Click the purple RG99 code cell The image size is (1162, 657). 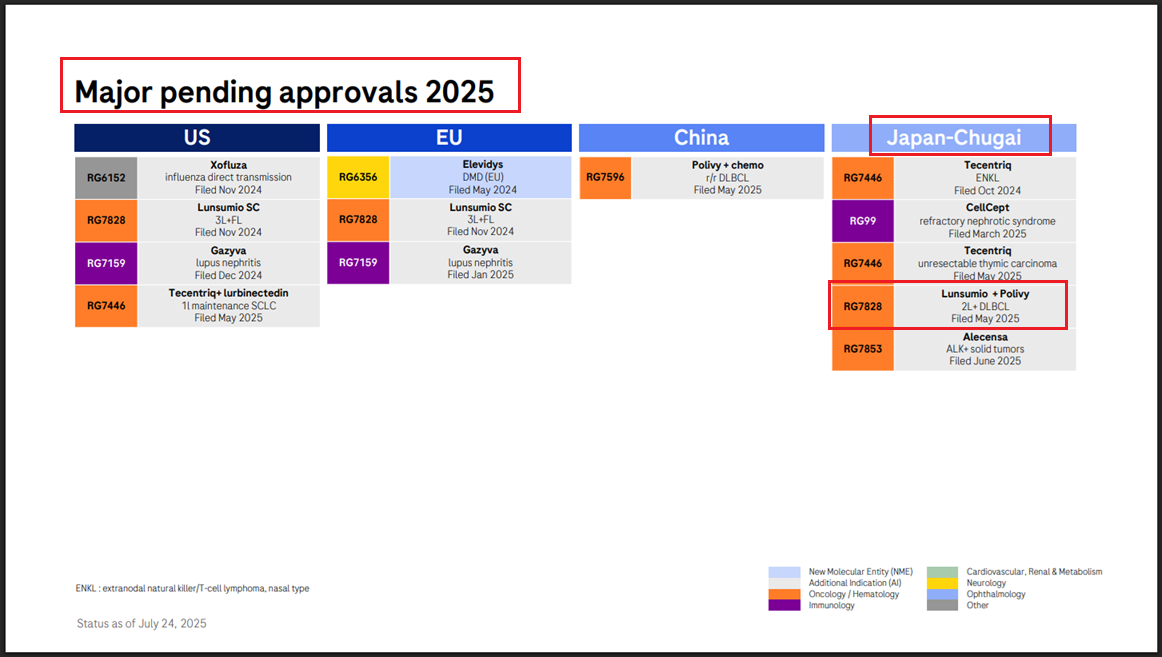coord(863,221)
